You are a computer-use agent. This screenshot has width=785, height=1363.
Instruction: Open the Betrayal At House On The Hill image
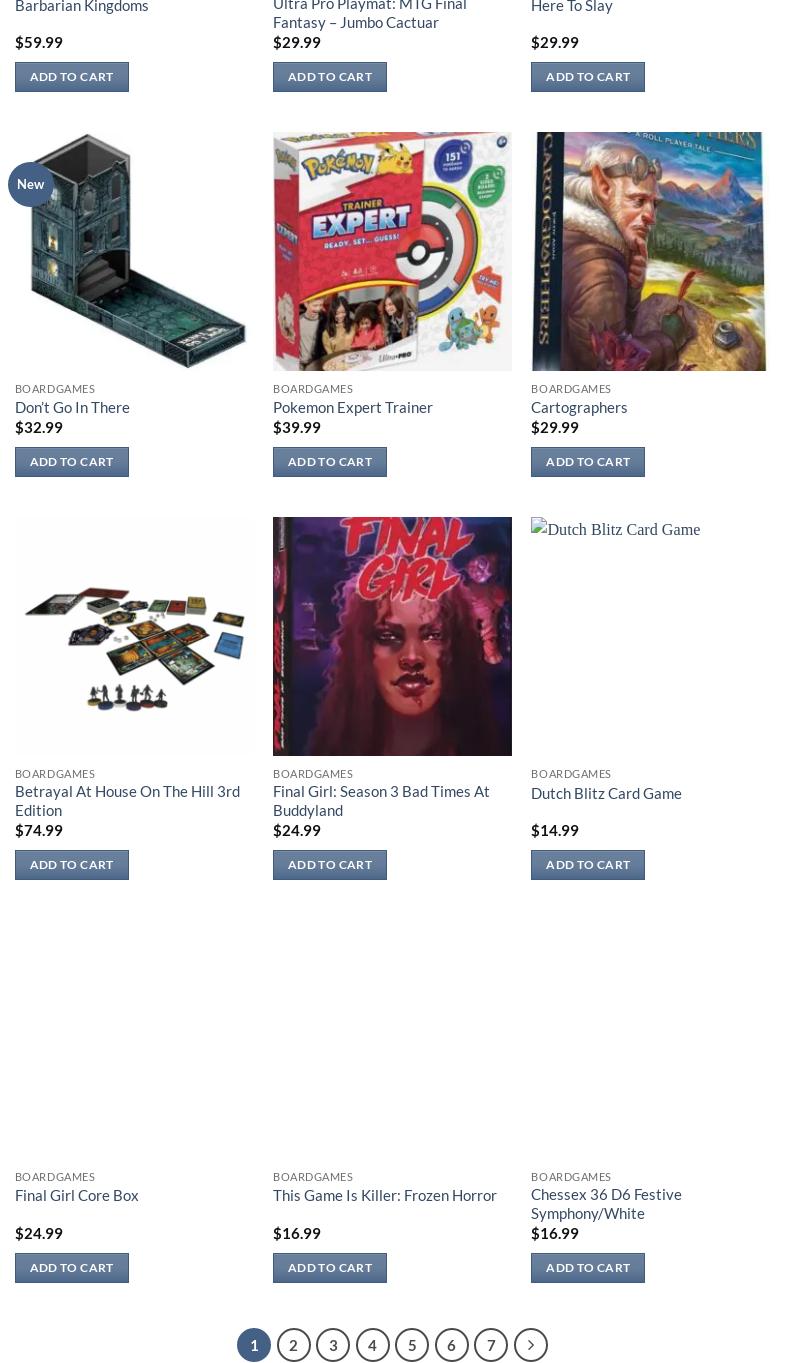tap(134, 636)
